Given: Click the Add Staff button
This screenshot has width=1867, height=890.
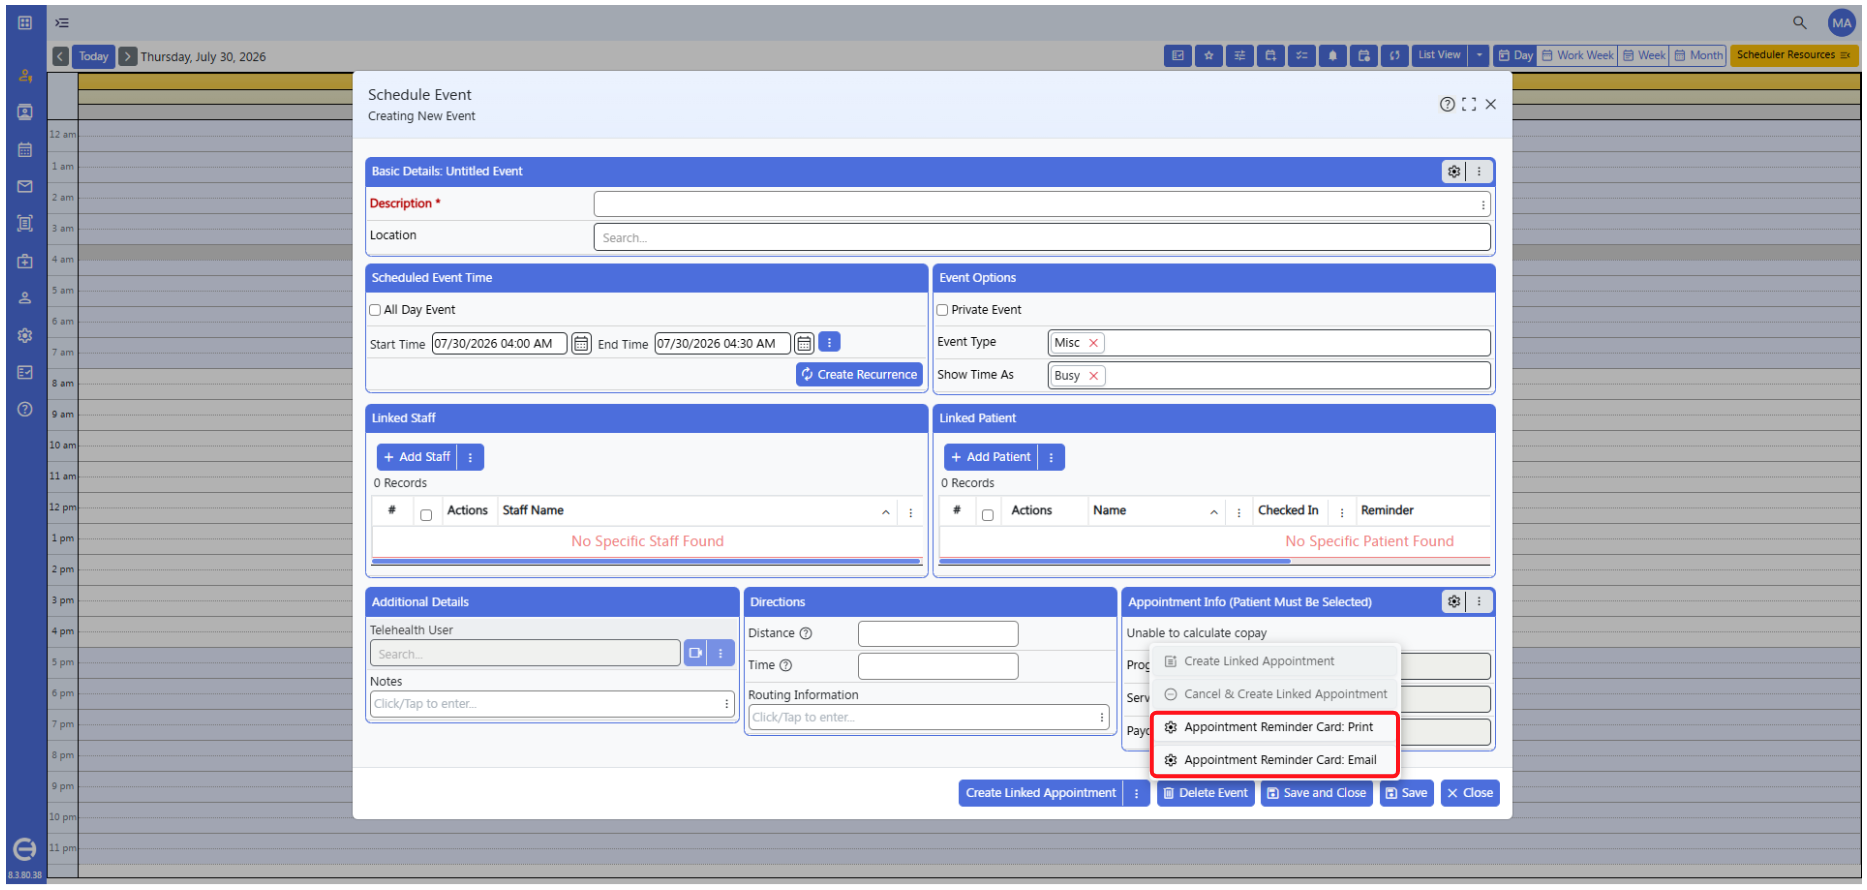Looking at the screenshot, I should pyautogui.click(x=417, y=458).
